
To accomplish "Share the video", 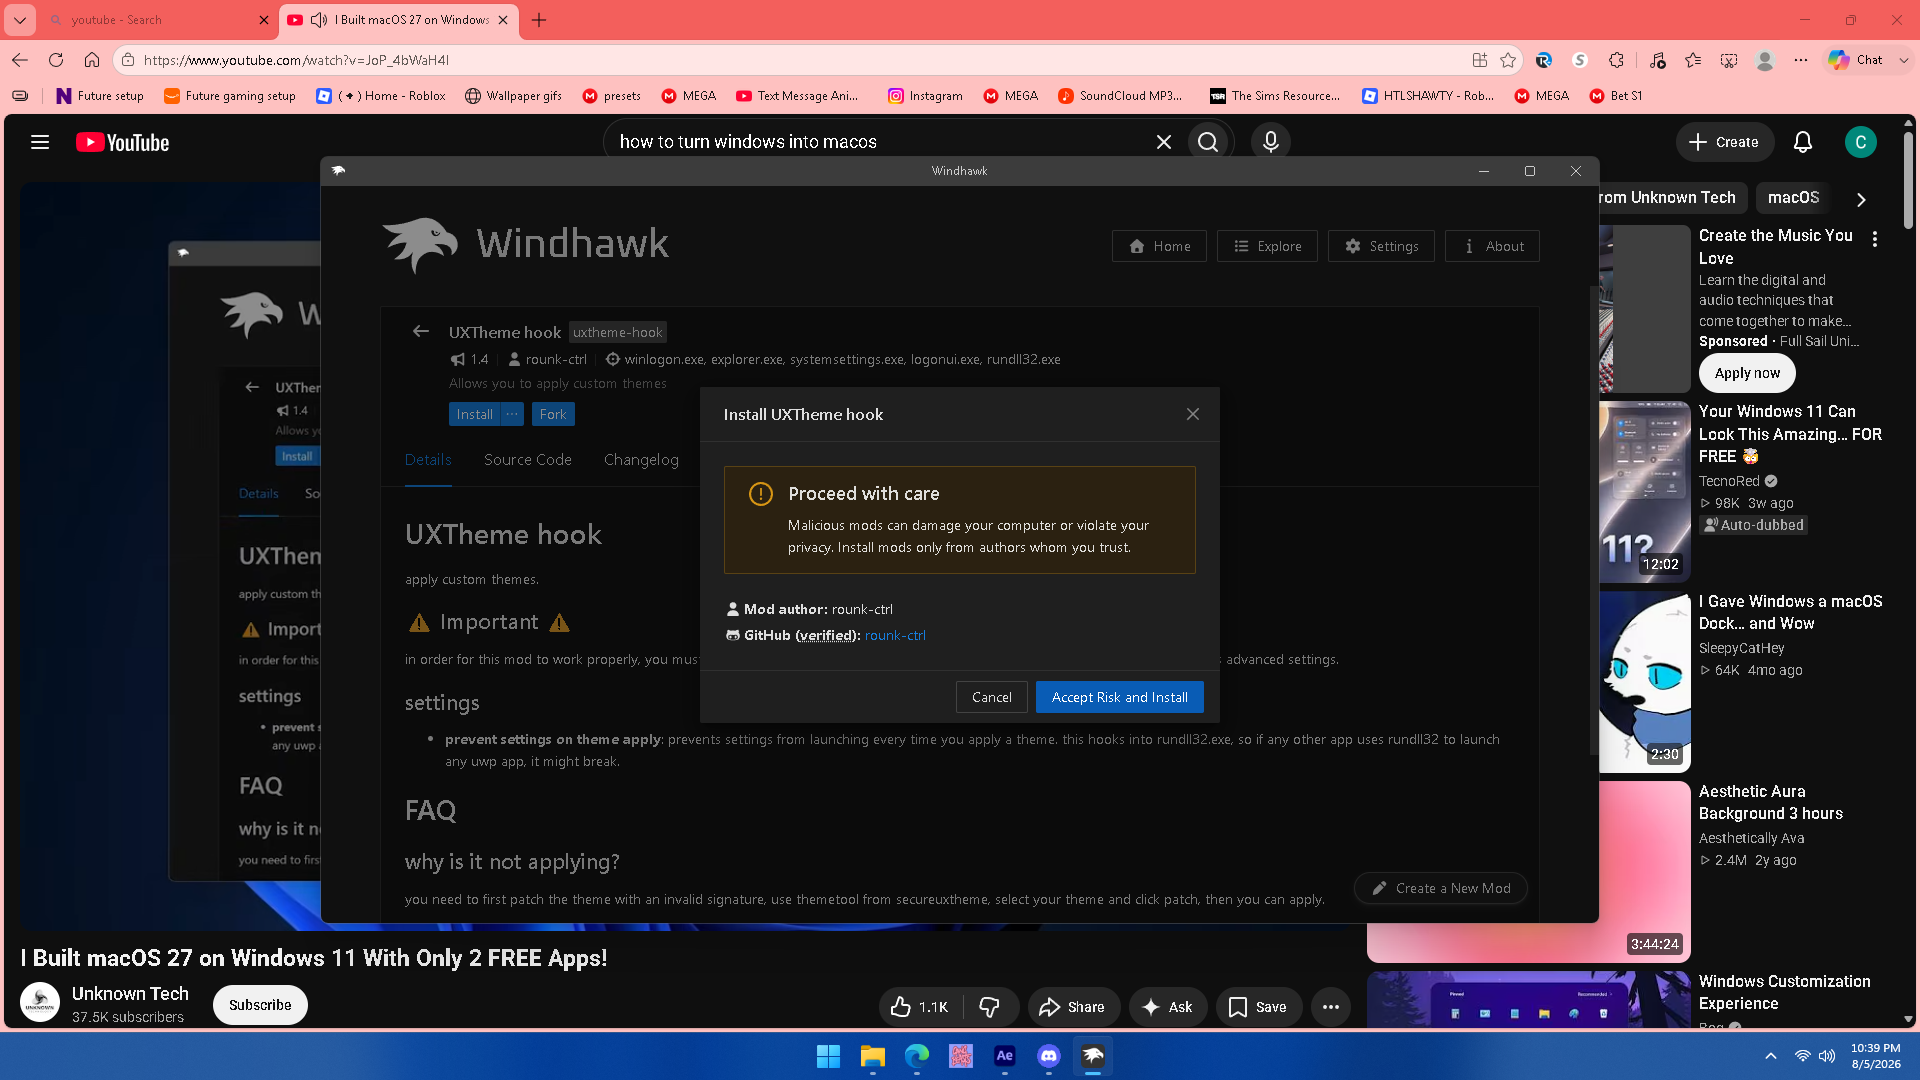I will tap(1072, 1007).
